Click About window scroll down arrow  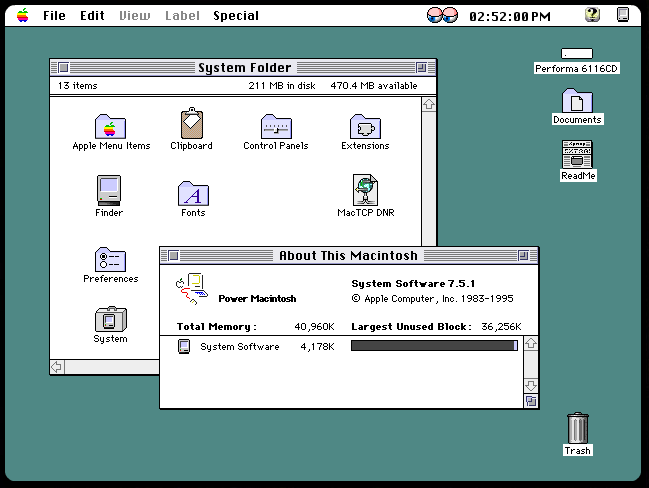coord(531,386)
